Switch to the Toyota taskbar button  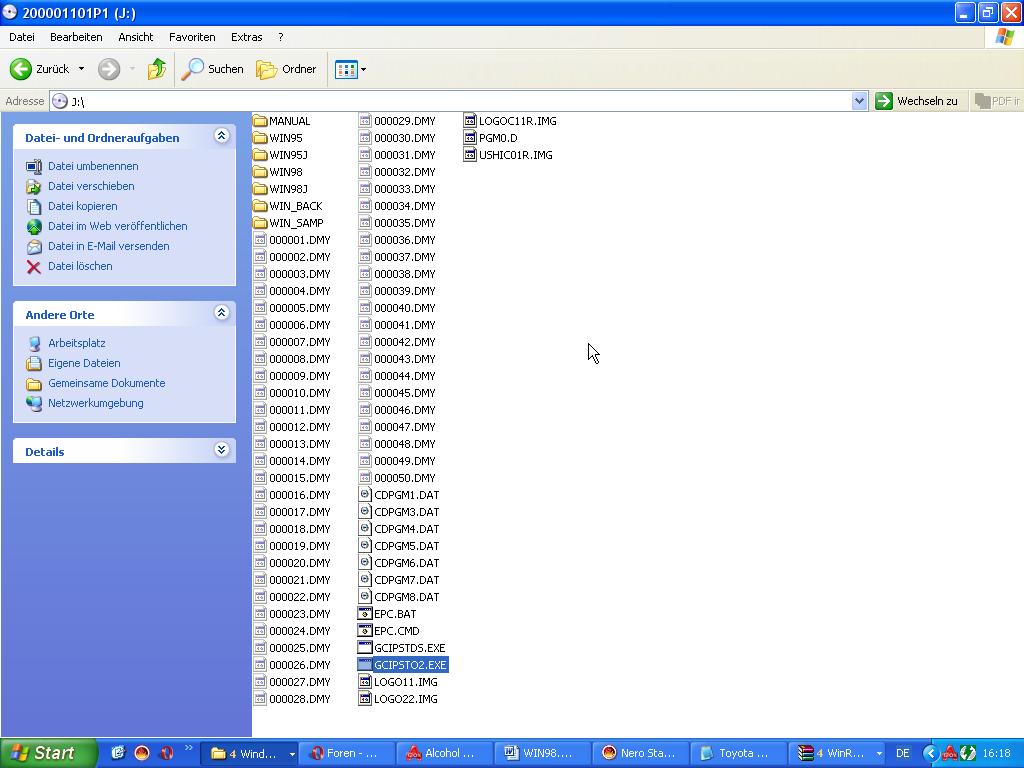coord(737,753)
